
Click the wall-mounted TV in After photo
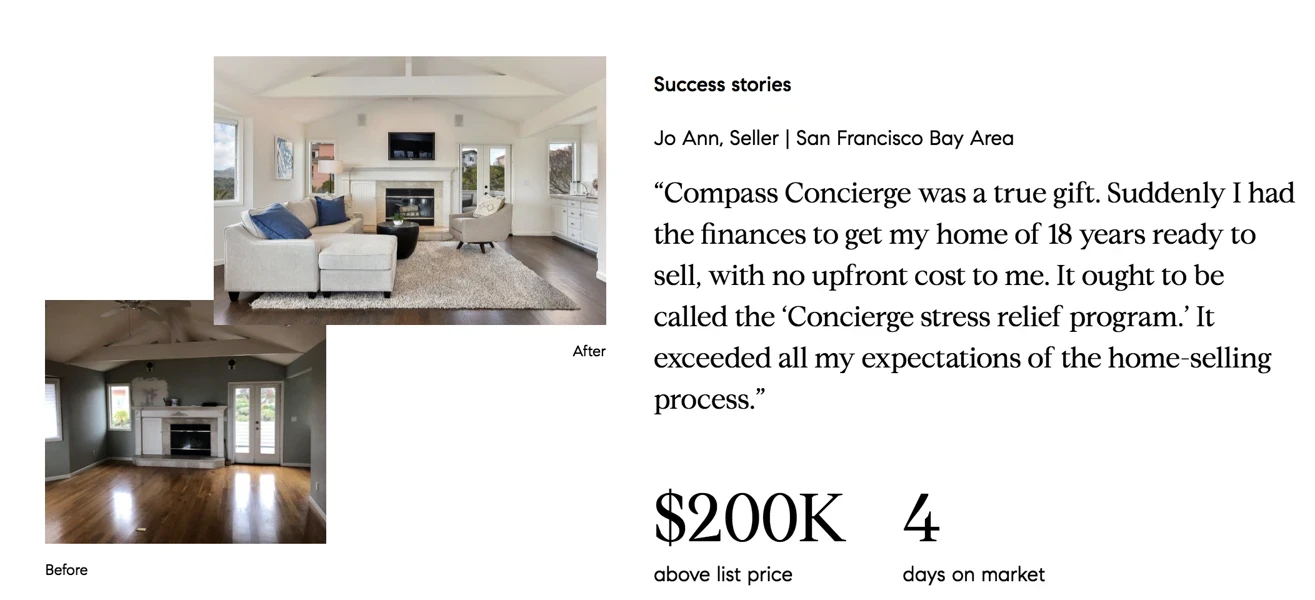[x=411, y=145]
